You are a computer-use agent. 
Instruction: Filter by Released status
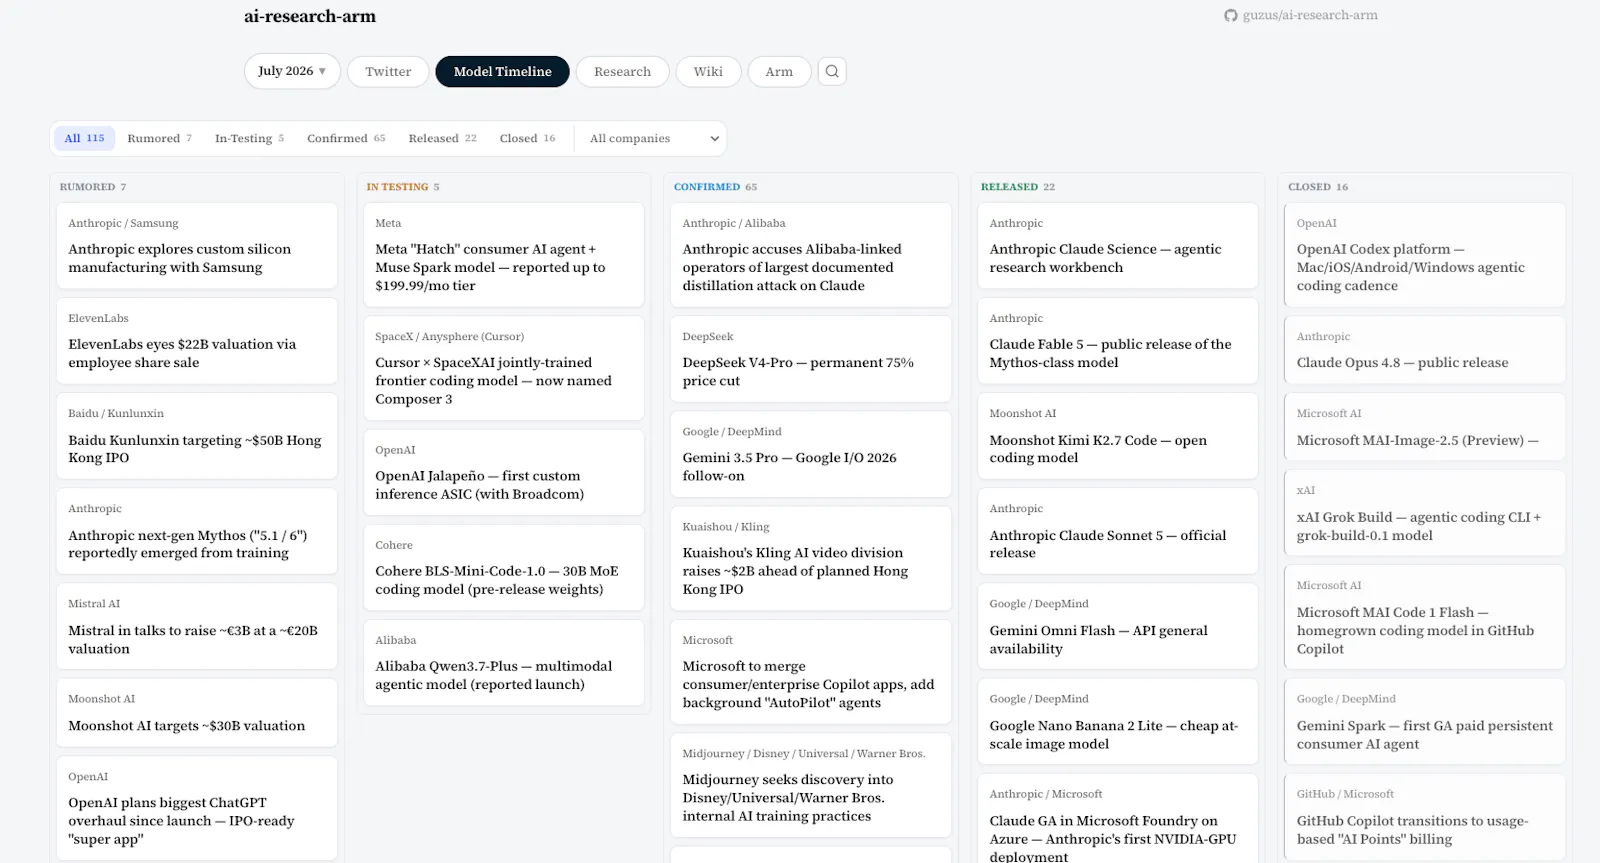(x=442, y=138)
